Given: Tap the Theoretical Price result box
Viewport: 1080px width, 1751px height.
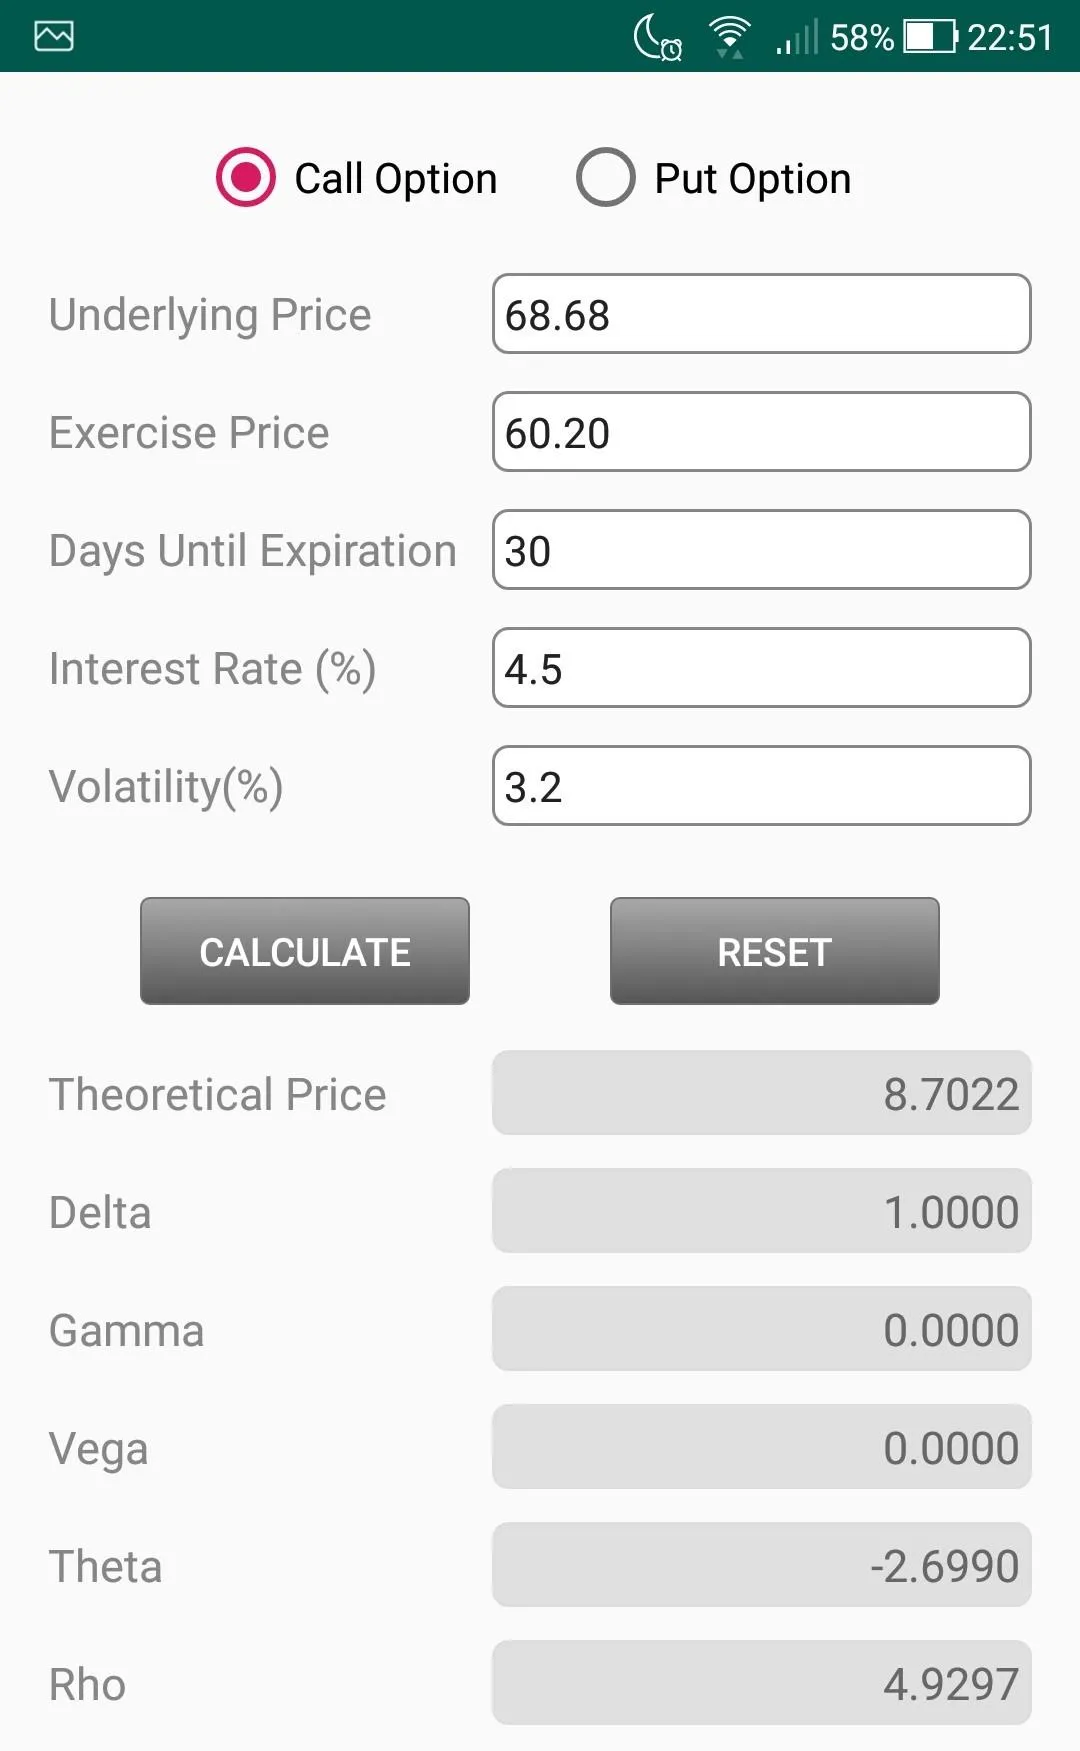Looking at the screenshot, I should pyautogui.click(x=761, y=1093).
